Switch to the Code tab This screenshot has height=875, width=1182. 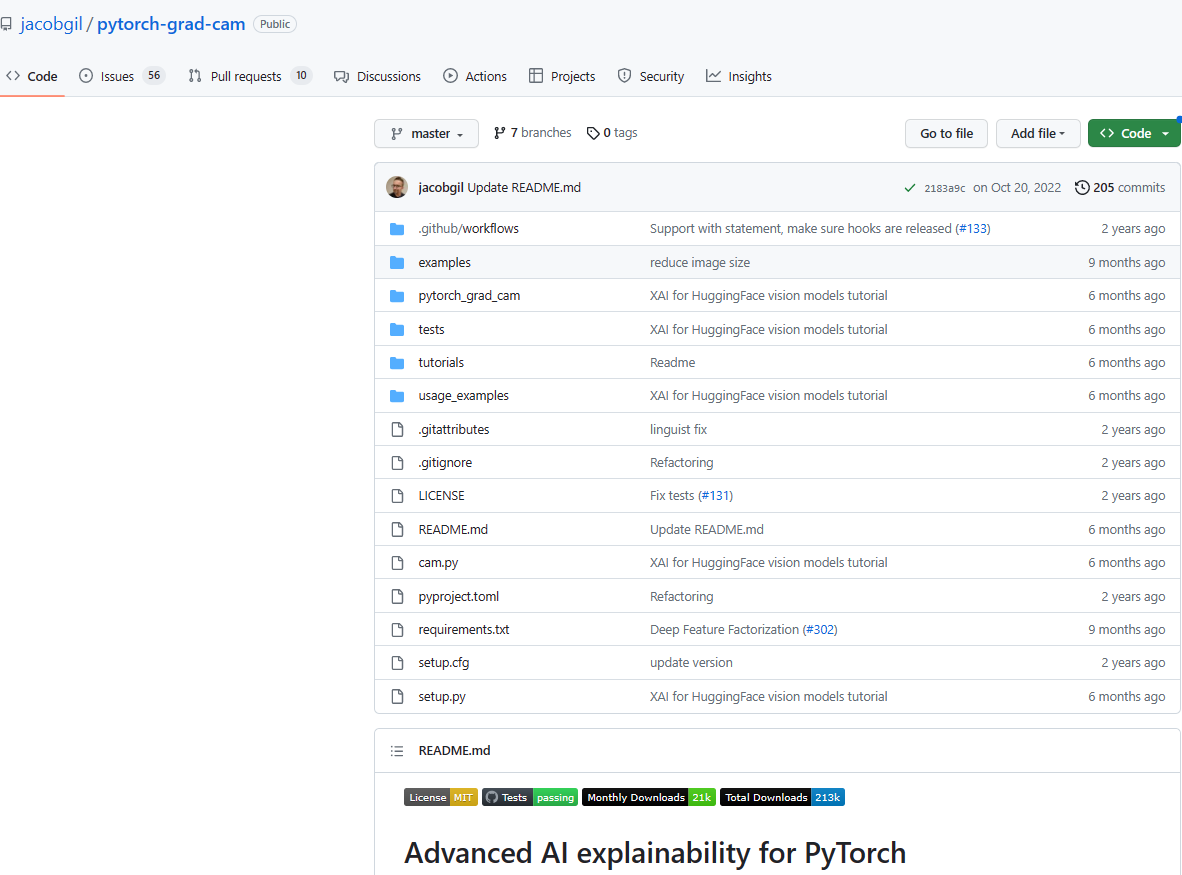point(32,76)
